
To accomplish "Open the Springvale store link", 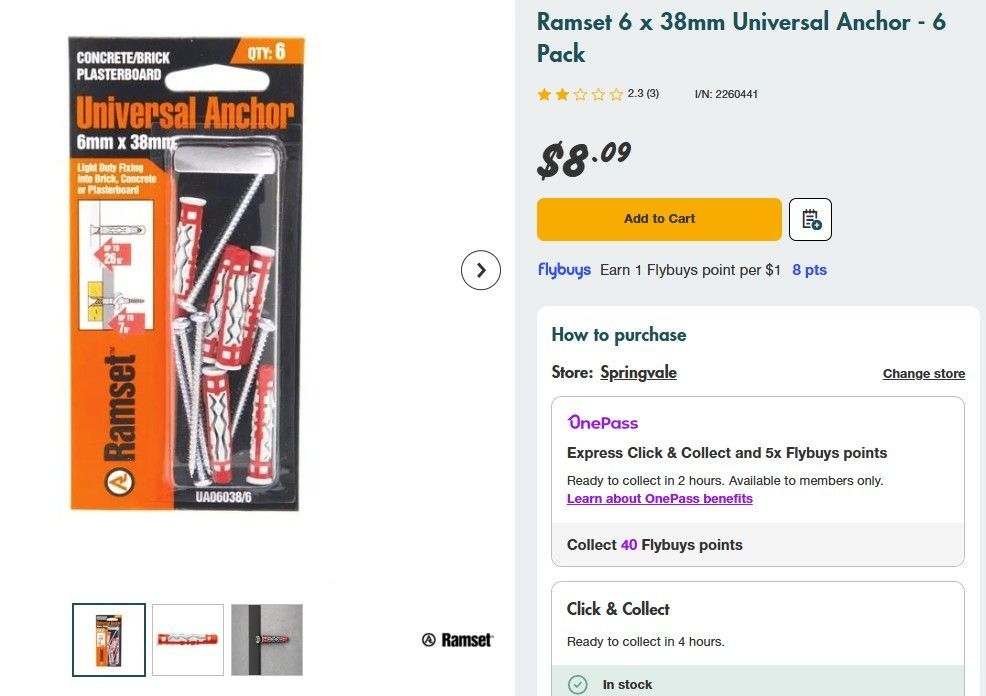I will [638, 373].
